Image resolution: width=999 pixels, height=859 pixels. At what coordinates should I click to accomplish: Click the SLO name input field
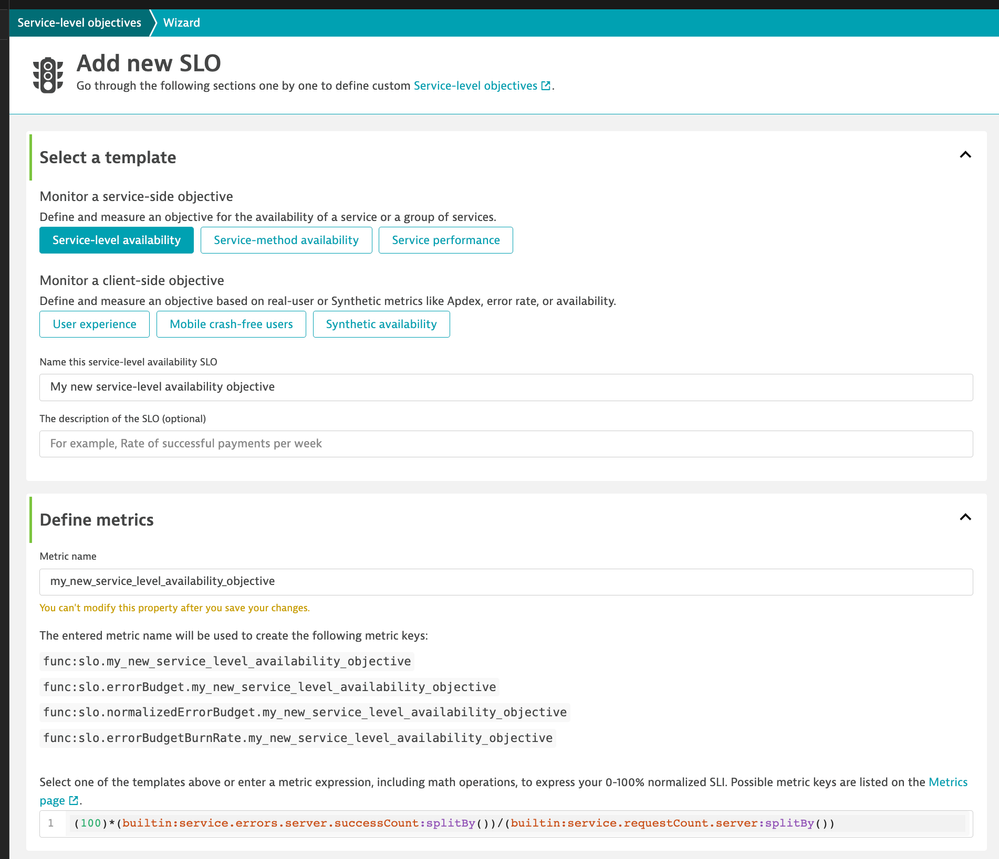click(505, 387)
